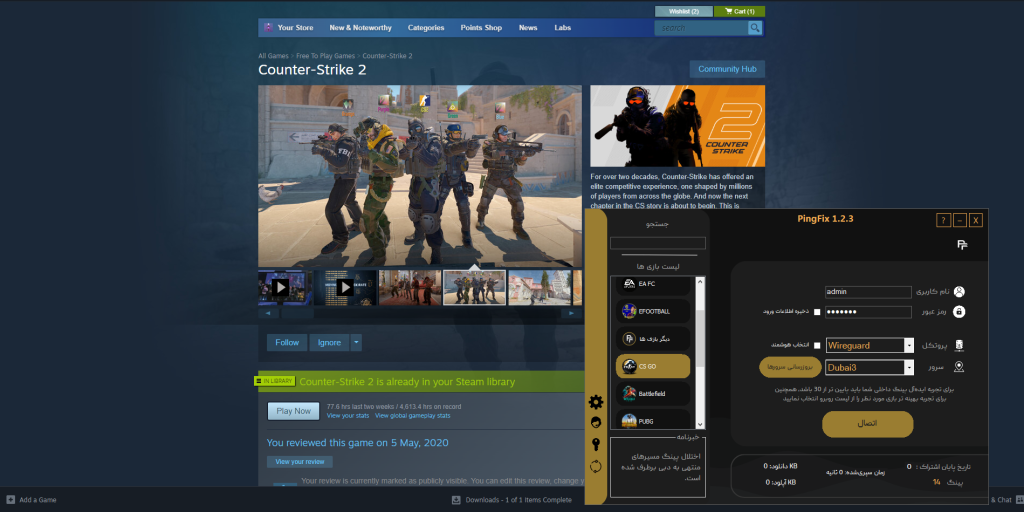Open the Labs tab
This screenshot has width=1024, height=512.
(562, 28)
